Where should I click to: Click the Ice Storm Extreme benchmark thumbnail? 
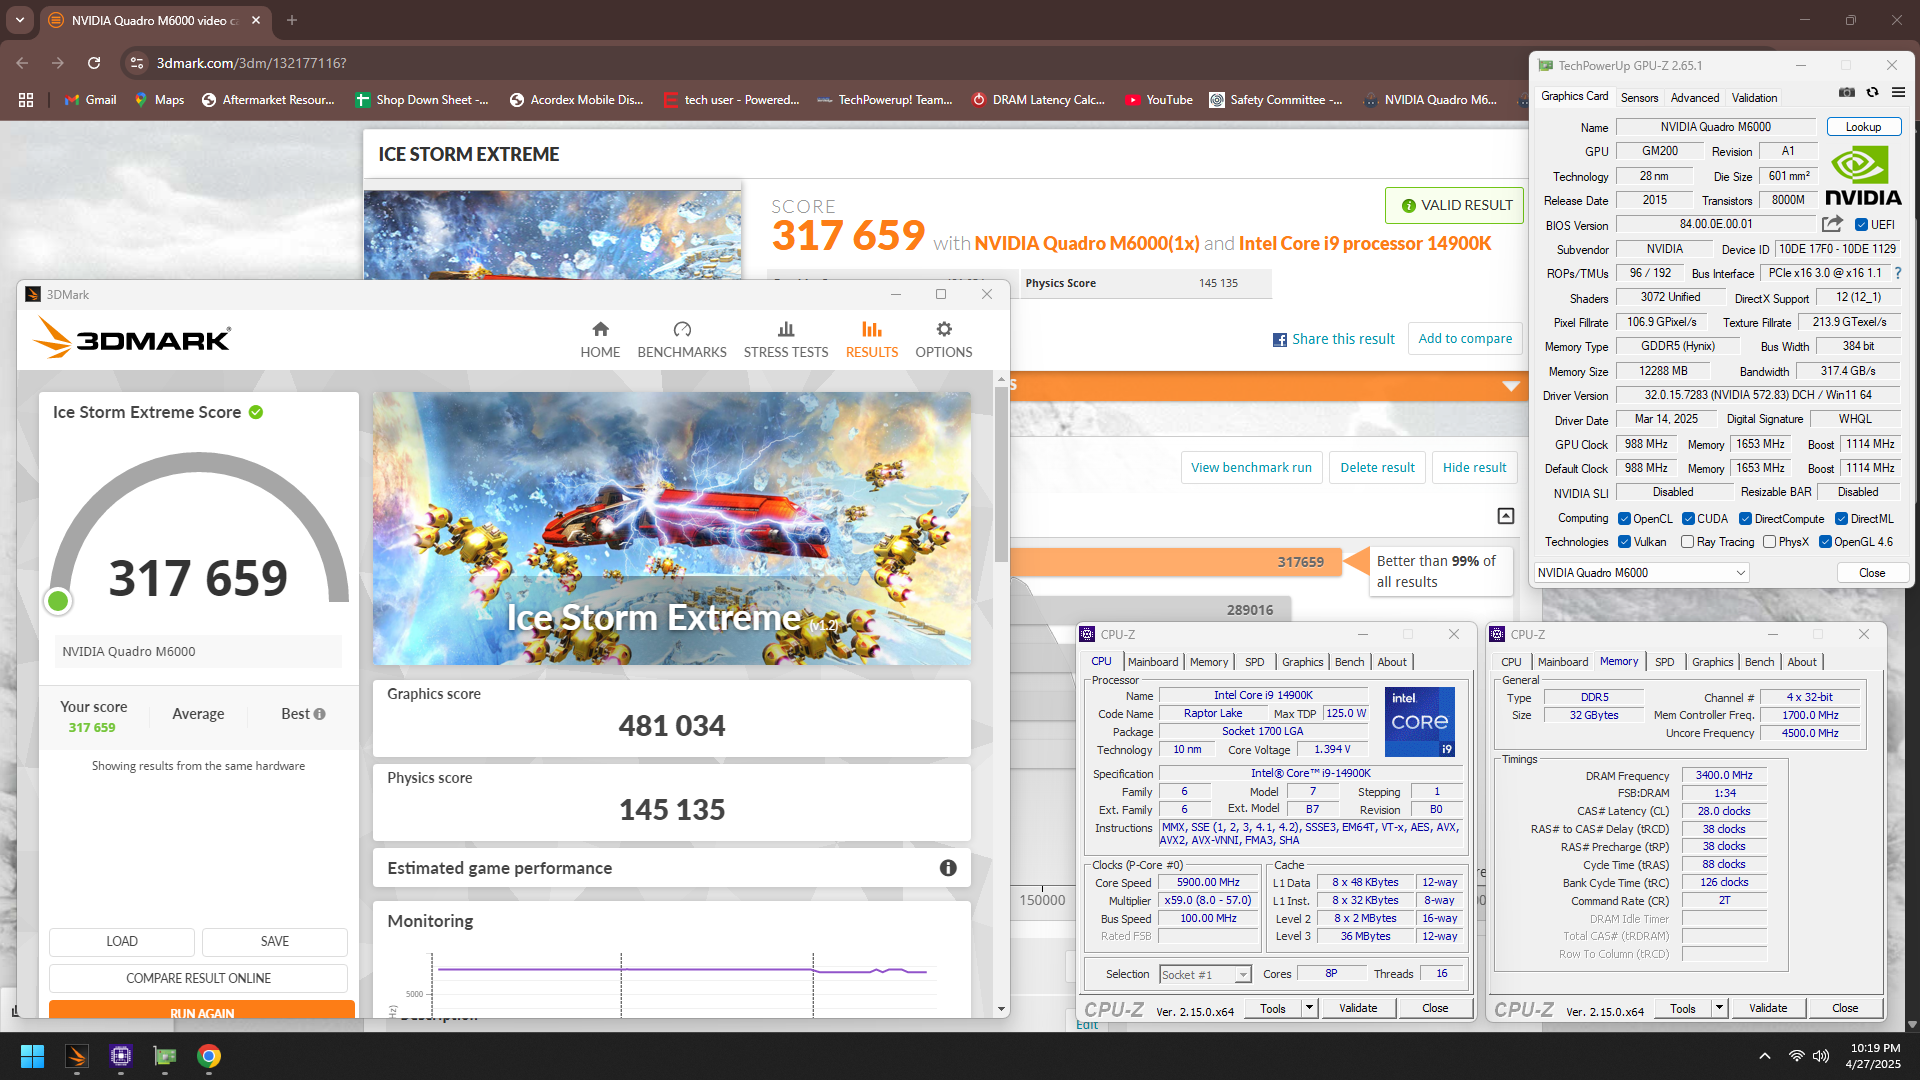(x=672, y=529)
